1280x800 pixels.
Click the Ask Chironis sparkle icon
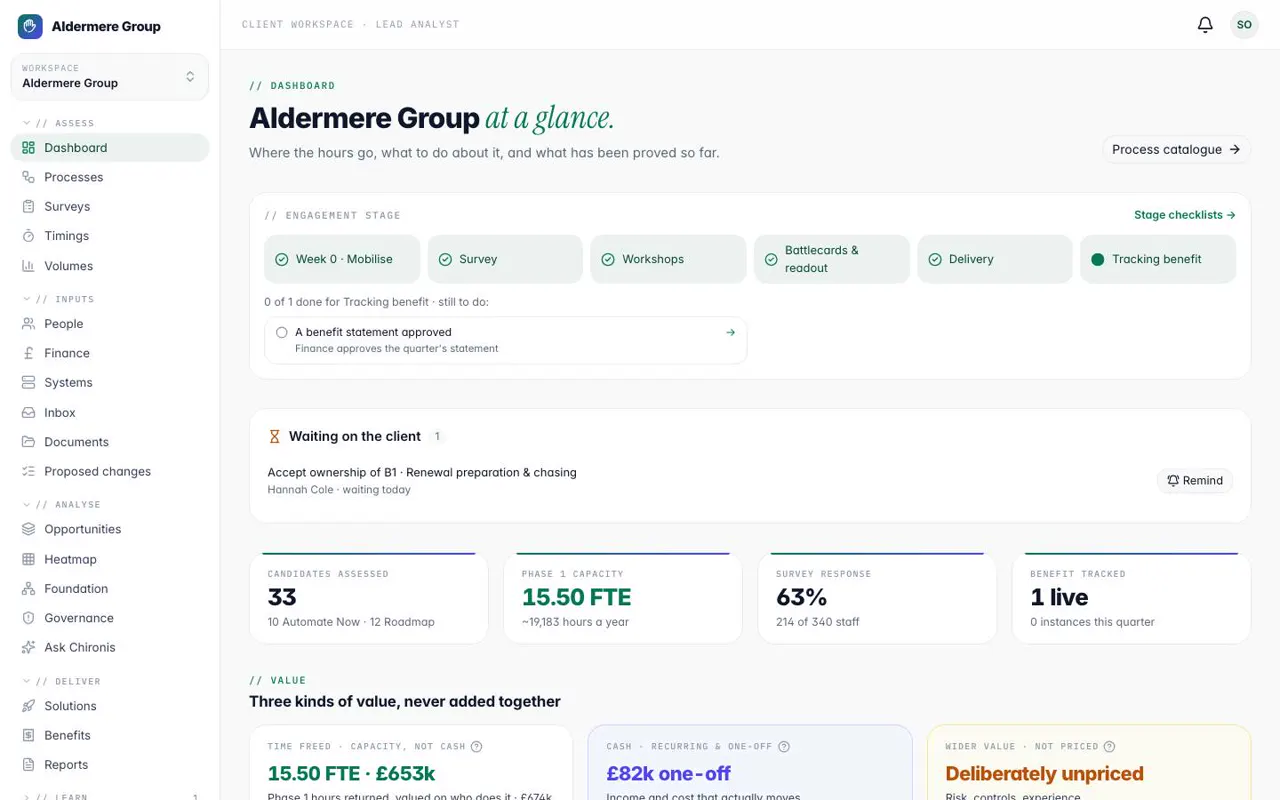tap(28, 647)
